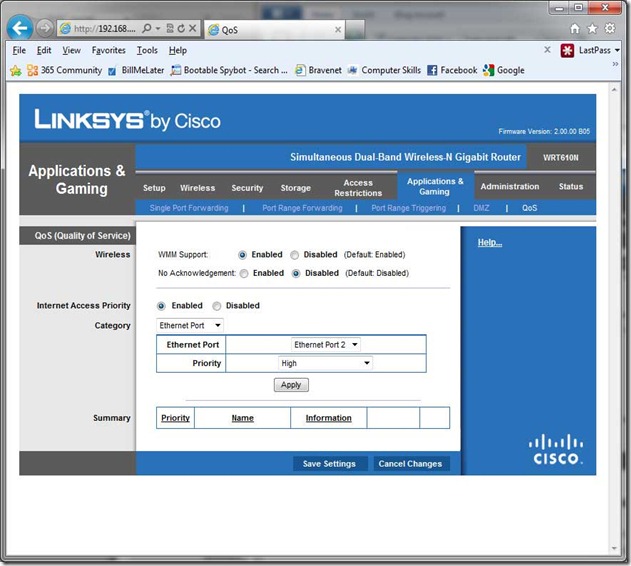This screenshot has height=566, width=631.
Task: Click the Stop loading X in address bar
Action: (193, 28)
